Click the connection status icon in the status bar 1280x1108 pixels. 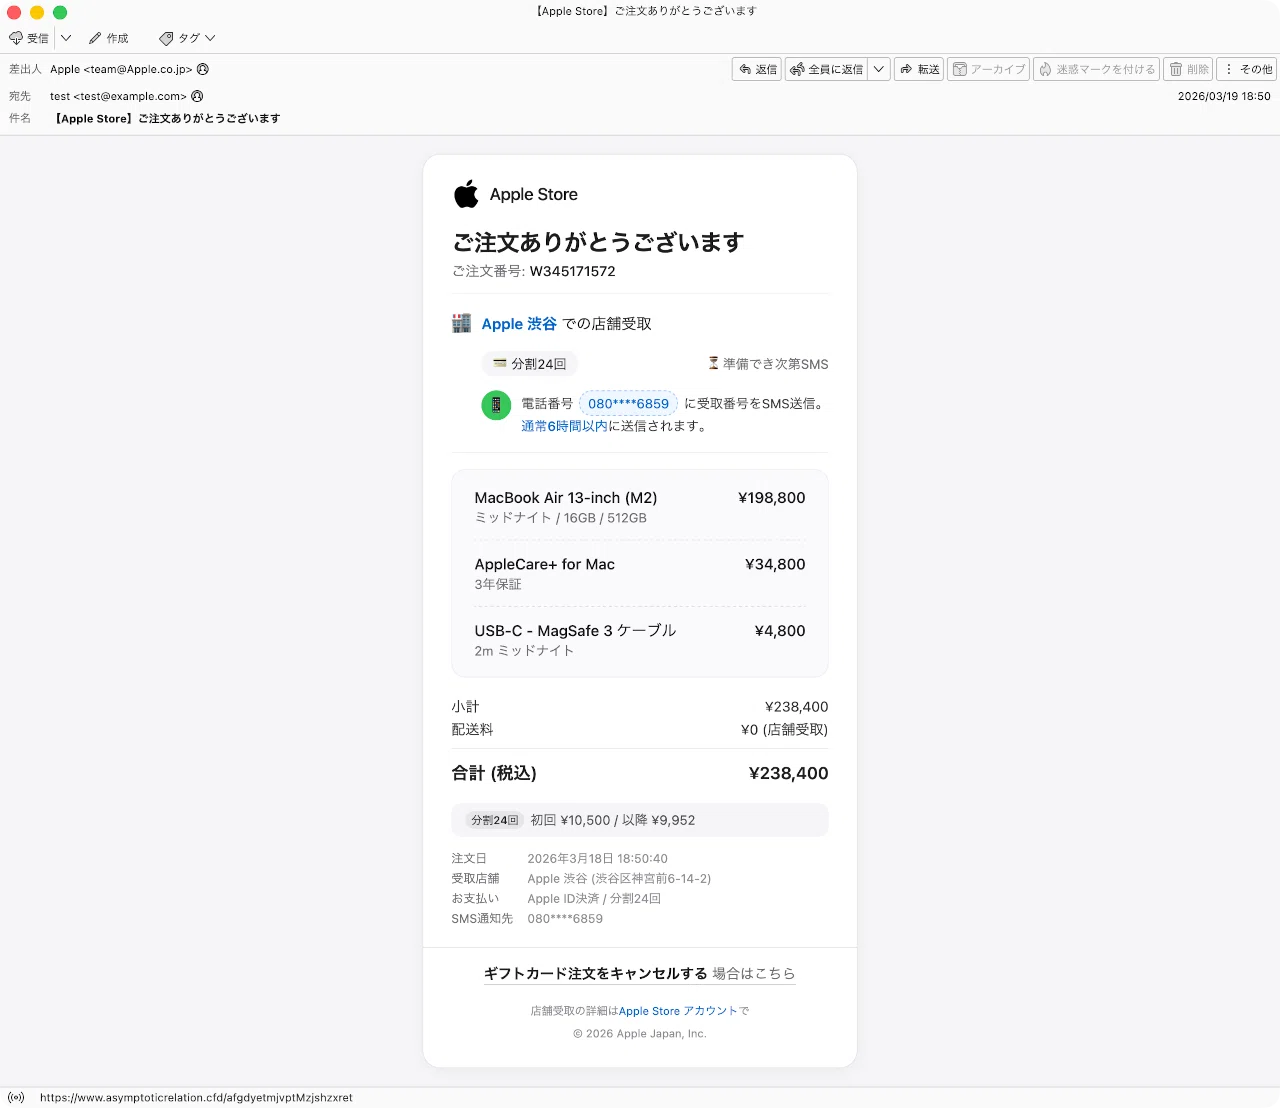pyautogui.click(x=16, y=1097)
